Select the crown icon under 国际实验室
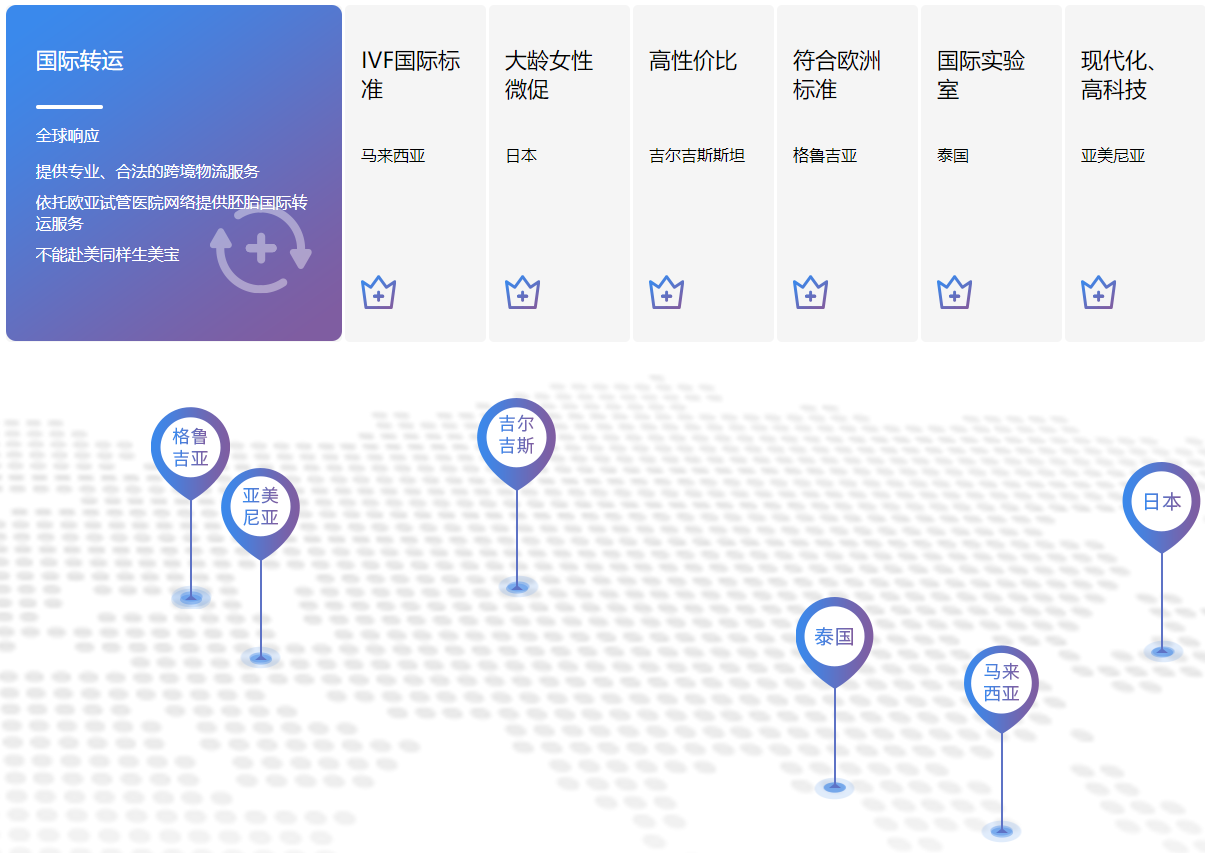This screenshot has height=853, width=1205. (x=953, y=292)
